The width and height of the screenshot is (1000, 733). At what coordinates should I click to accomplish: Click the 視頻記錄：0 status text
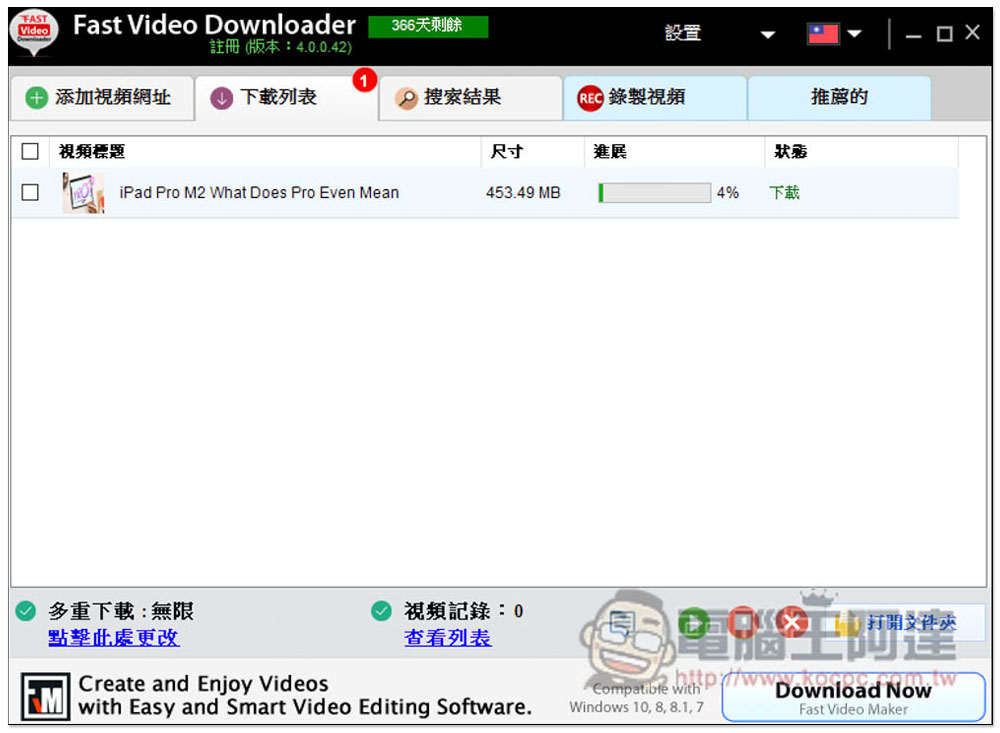(x=464, y=611)
